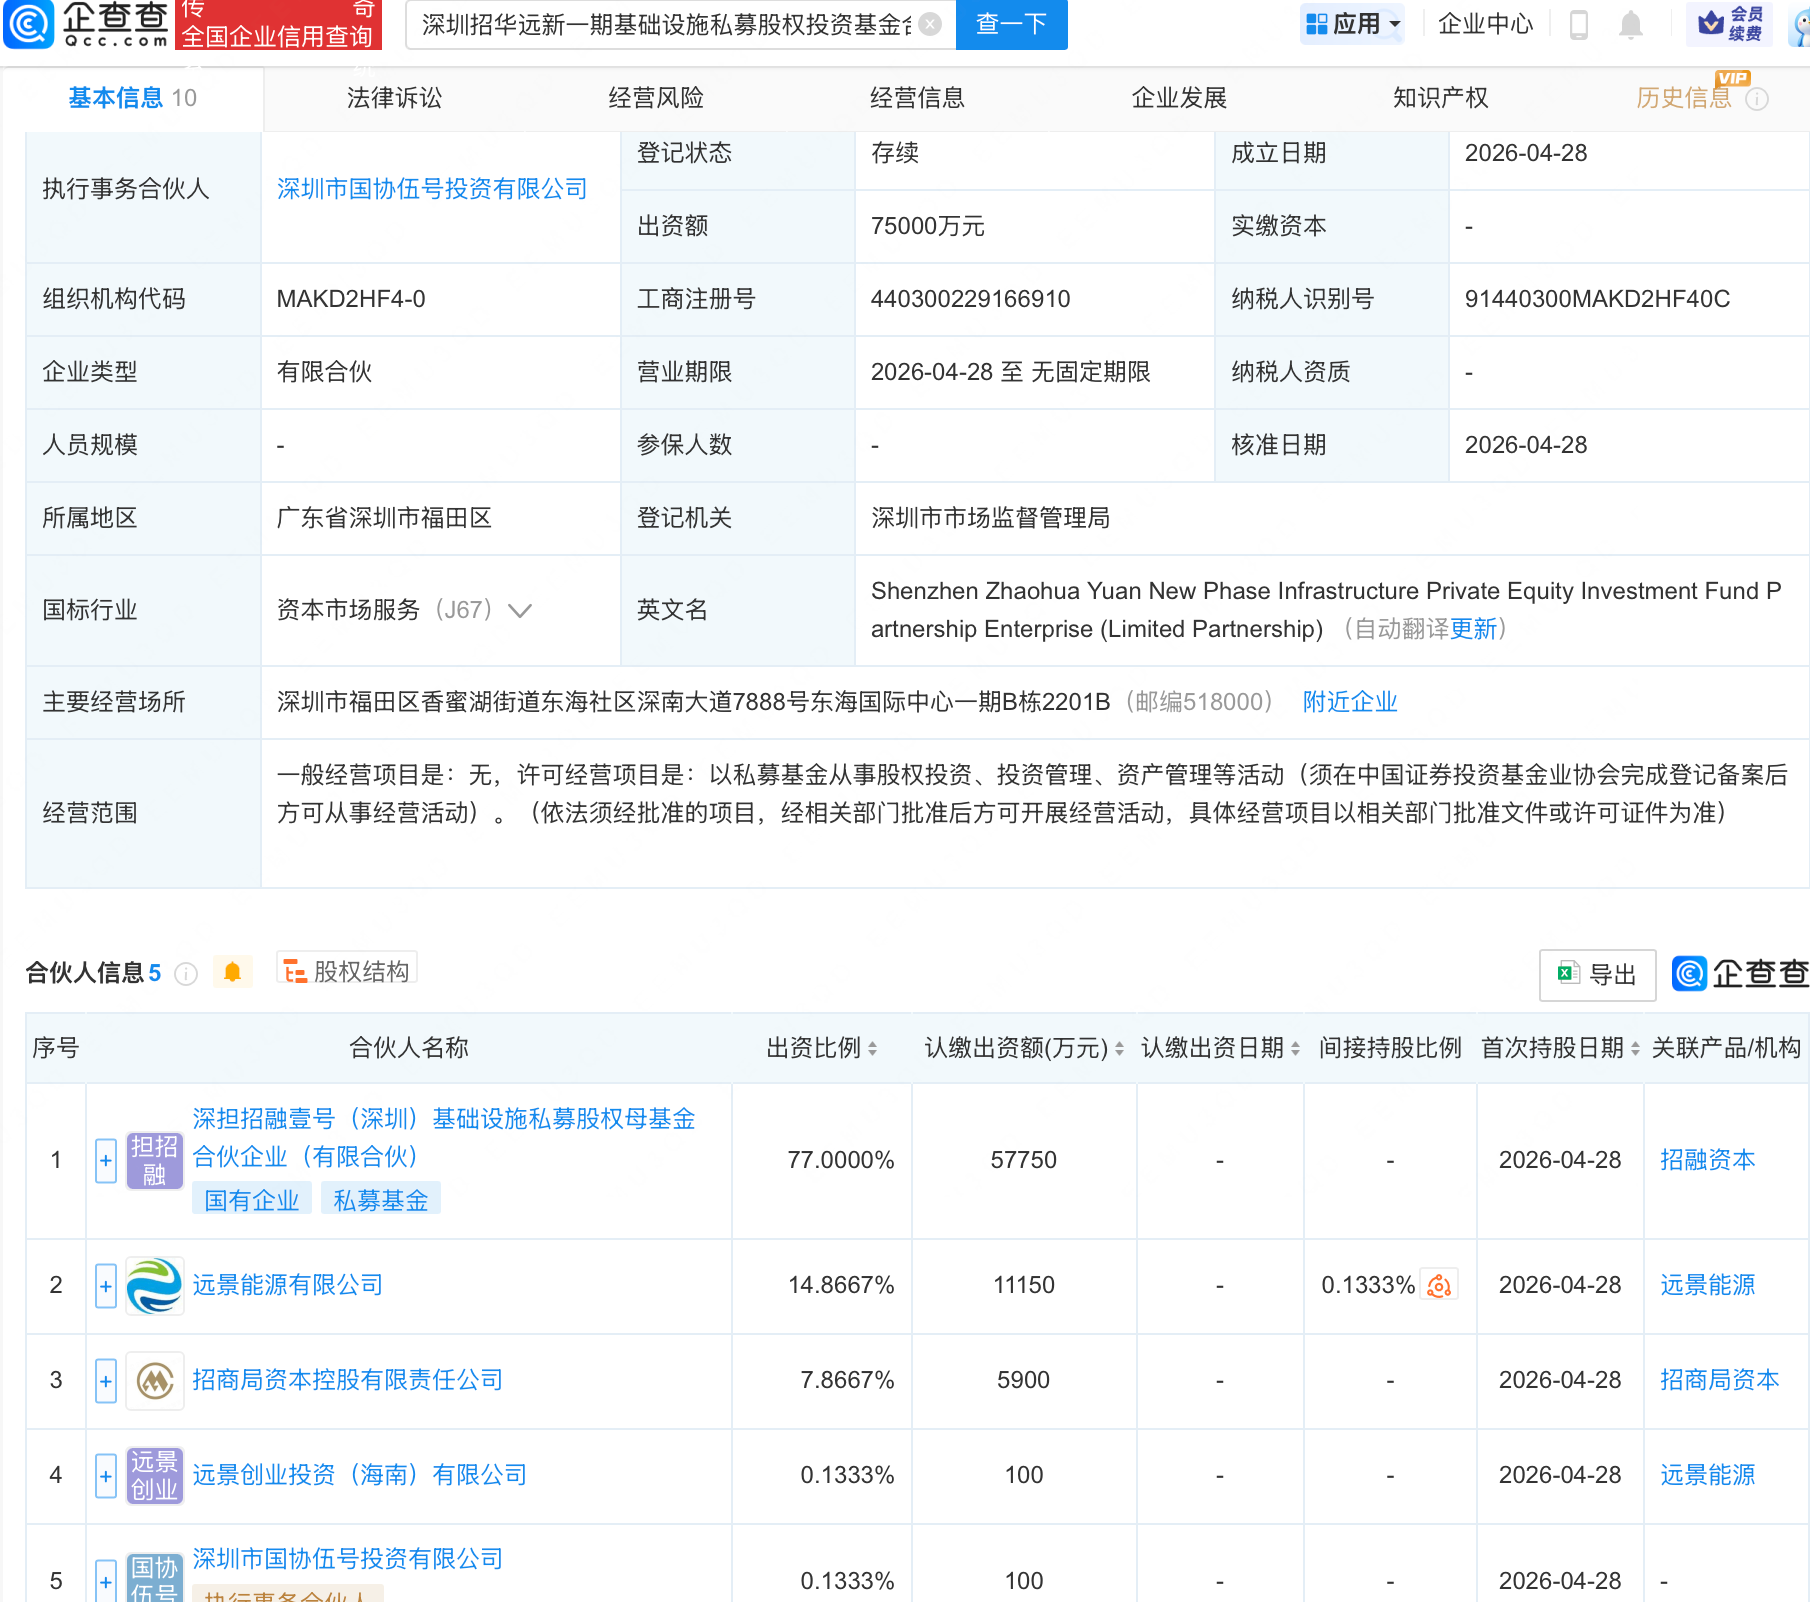Clear the search box text
Screen dimensions: 1810x1602
[x=930, y=24]
